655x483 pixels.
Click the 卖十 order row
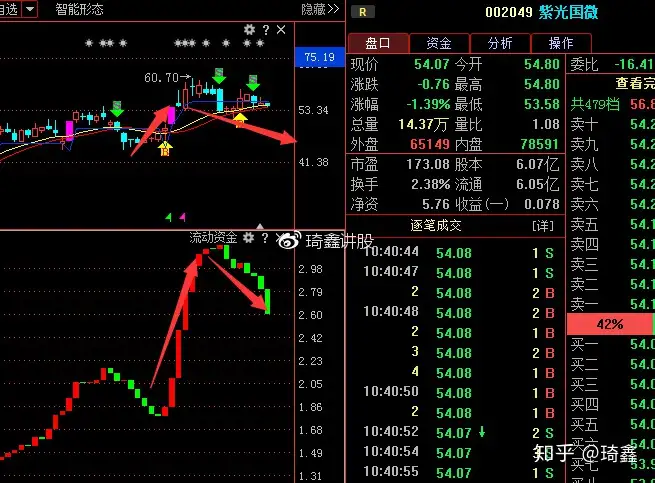pos(612,124)
